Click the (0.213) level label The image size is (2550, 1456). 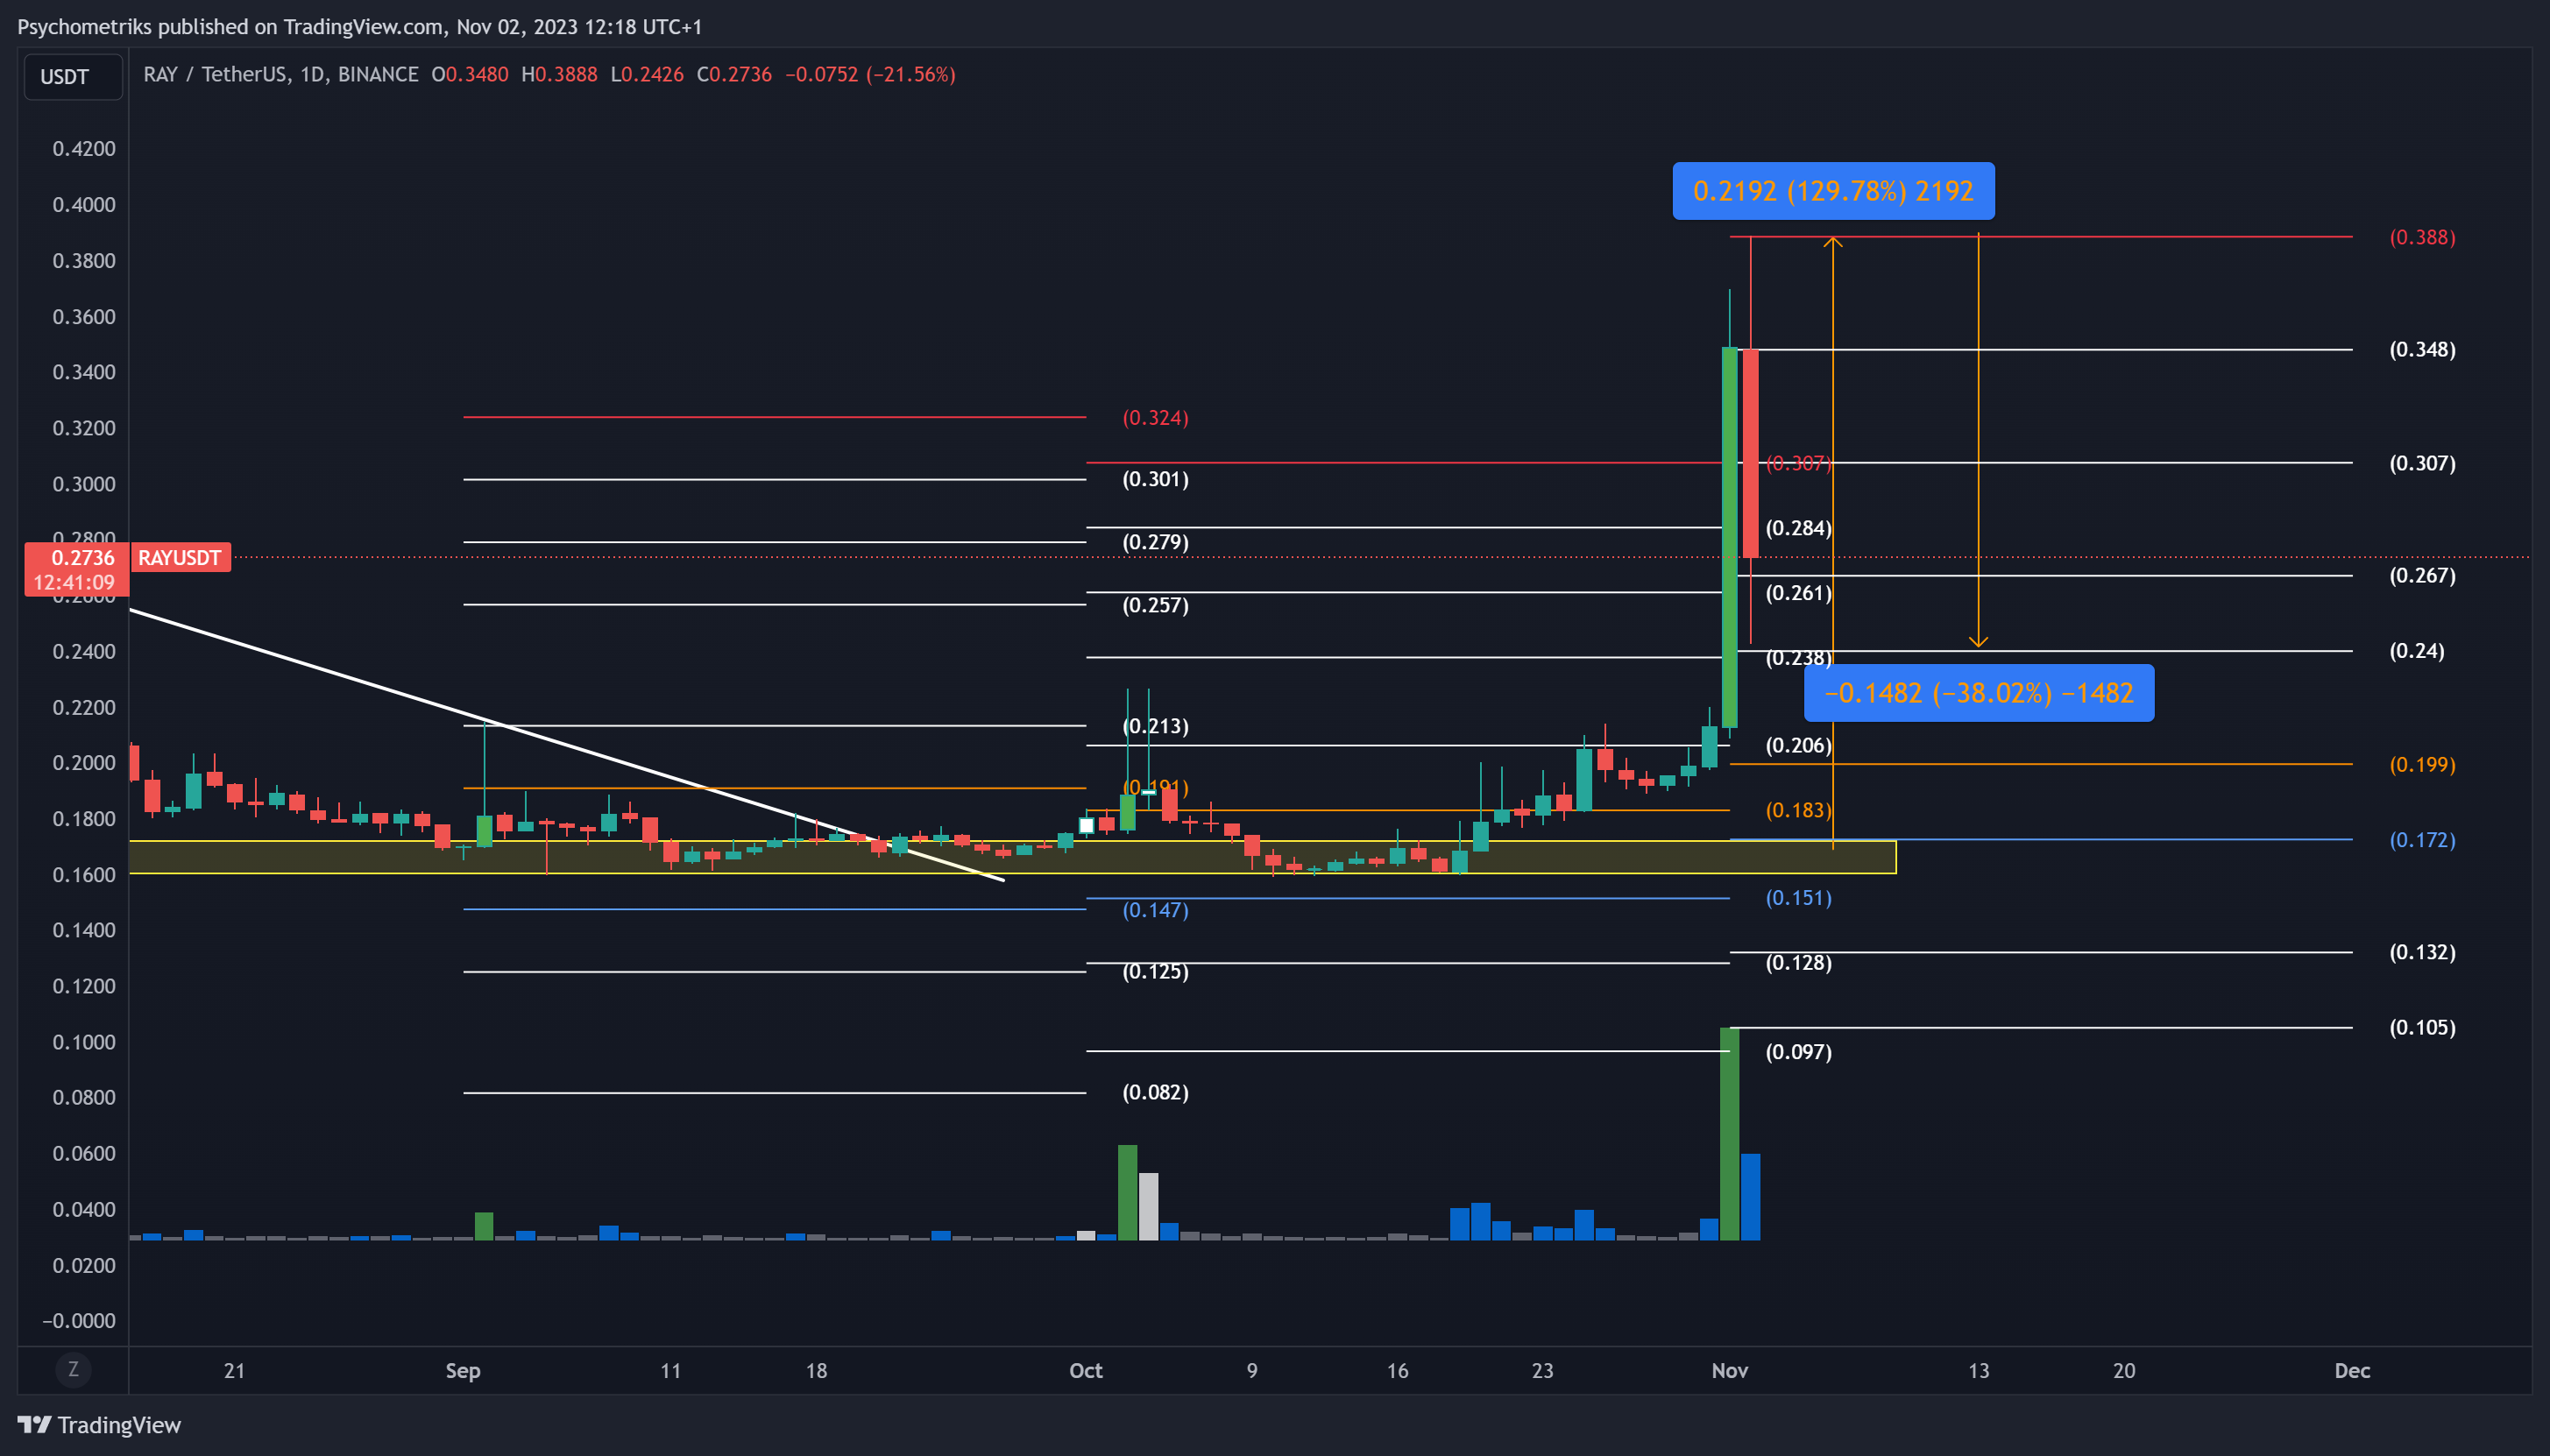click(x=1155, y=726)
